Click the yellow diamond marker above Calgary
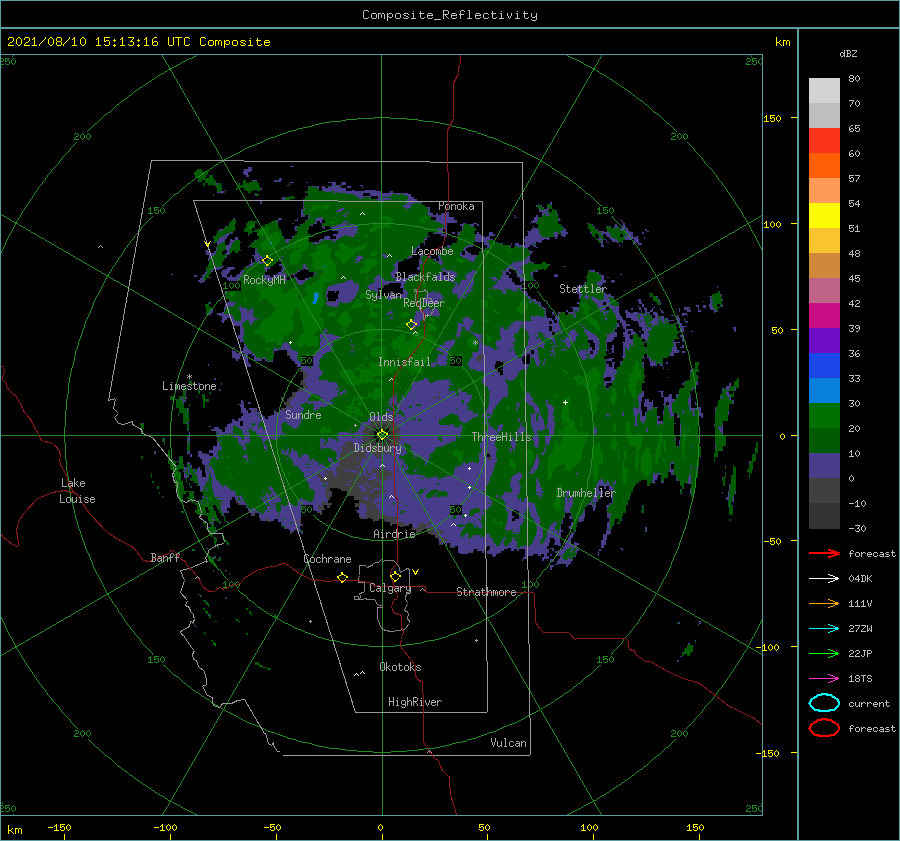 point(395,576)
